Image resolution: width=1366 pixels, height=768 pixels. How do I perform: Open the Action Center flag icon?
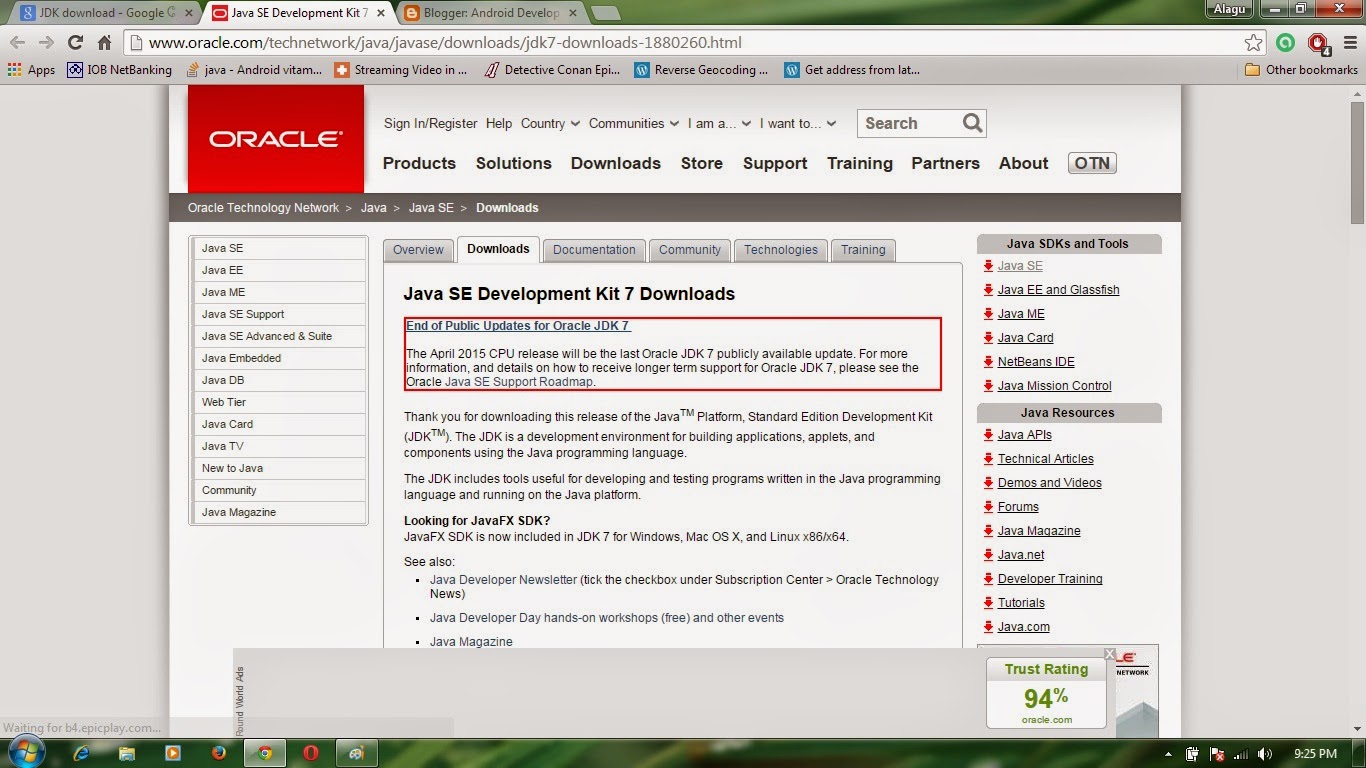point(1217,754)
